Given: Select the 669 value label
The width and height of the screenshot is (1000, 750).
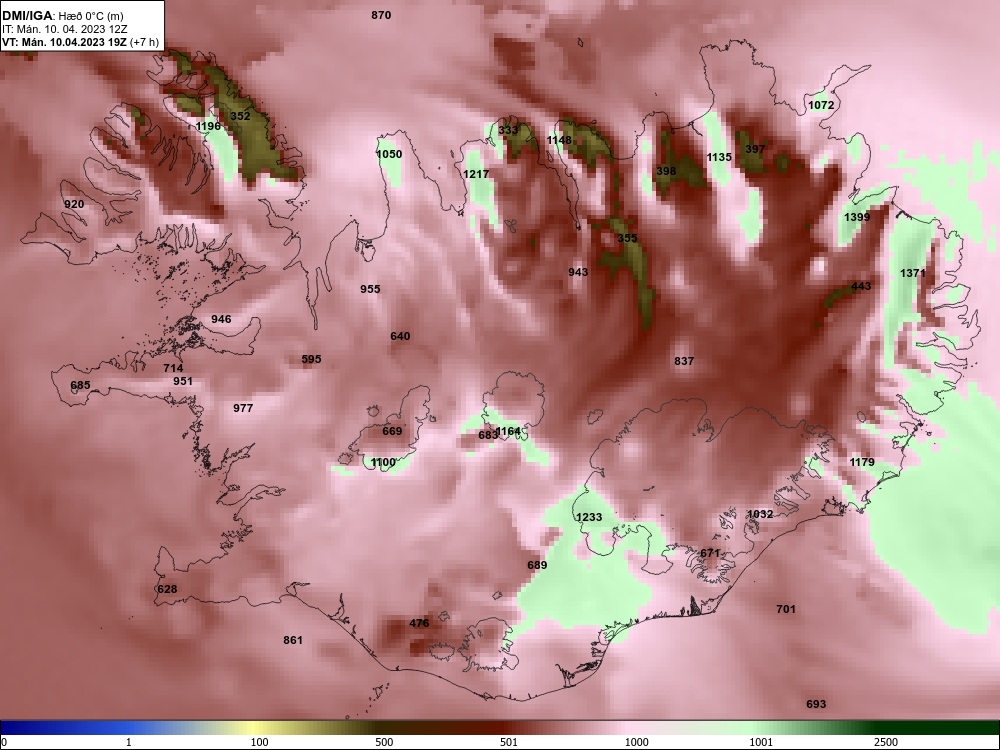Looking at the screenshot, I should click(x=392, y=431).
